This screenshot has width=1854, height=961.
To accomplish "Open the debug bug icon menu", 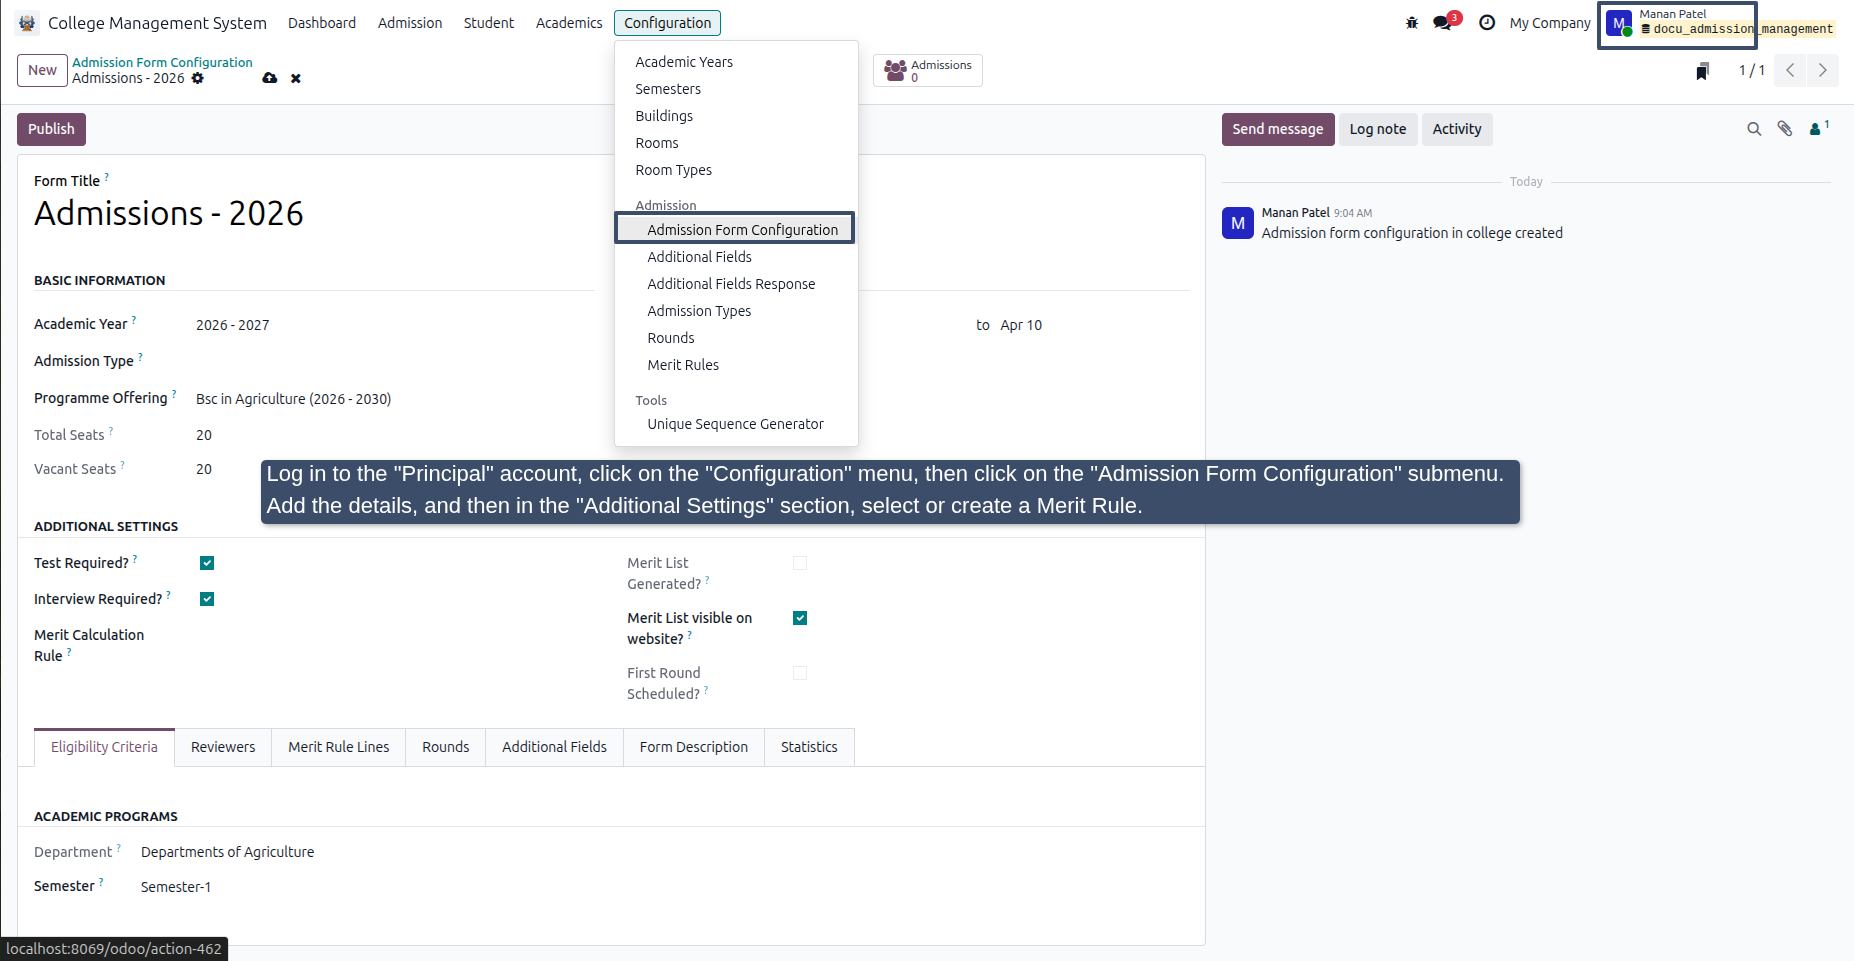I will click(x=1412, y=23).
